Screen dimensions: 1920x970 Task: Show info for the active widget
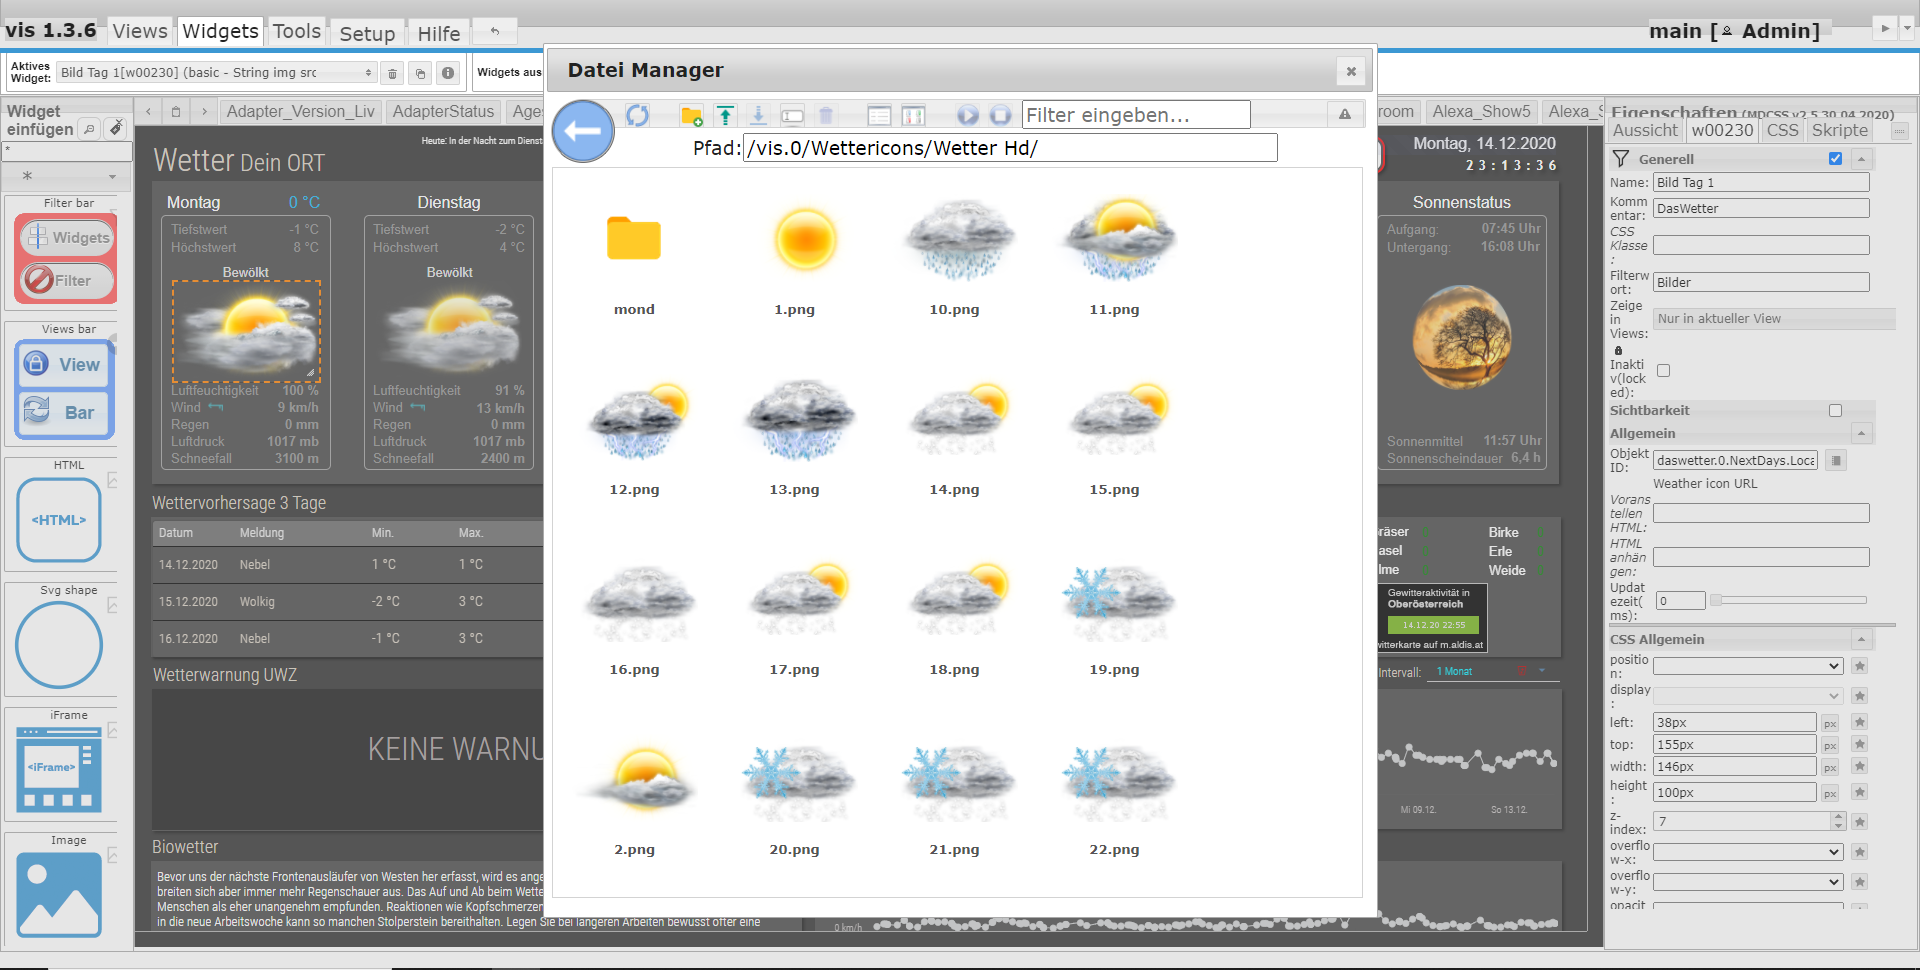(x=448, y=73)
